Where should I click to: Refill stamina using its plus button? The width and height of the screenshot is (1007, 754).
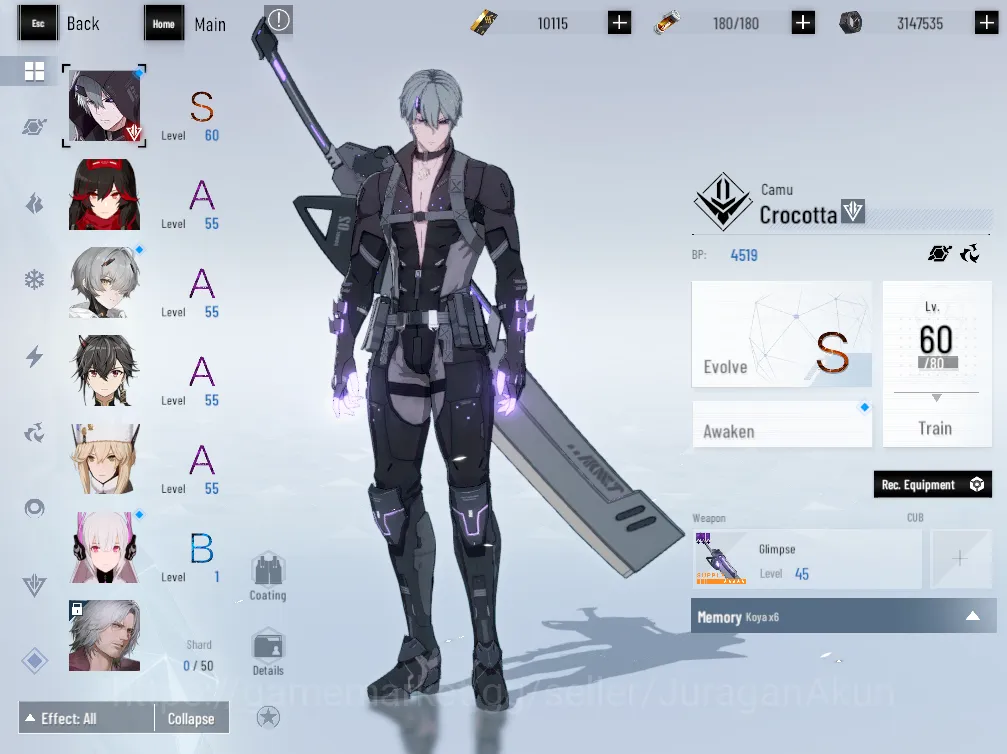[803, 23]
